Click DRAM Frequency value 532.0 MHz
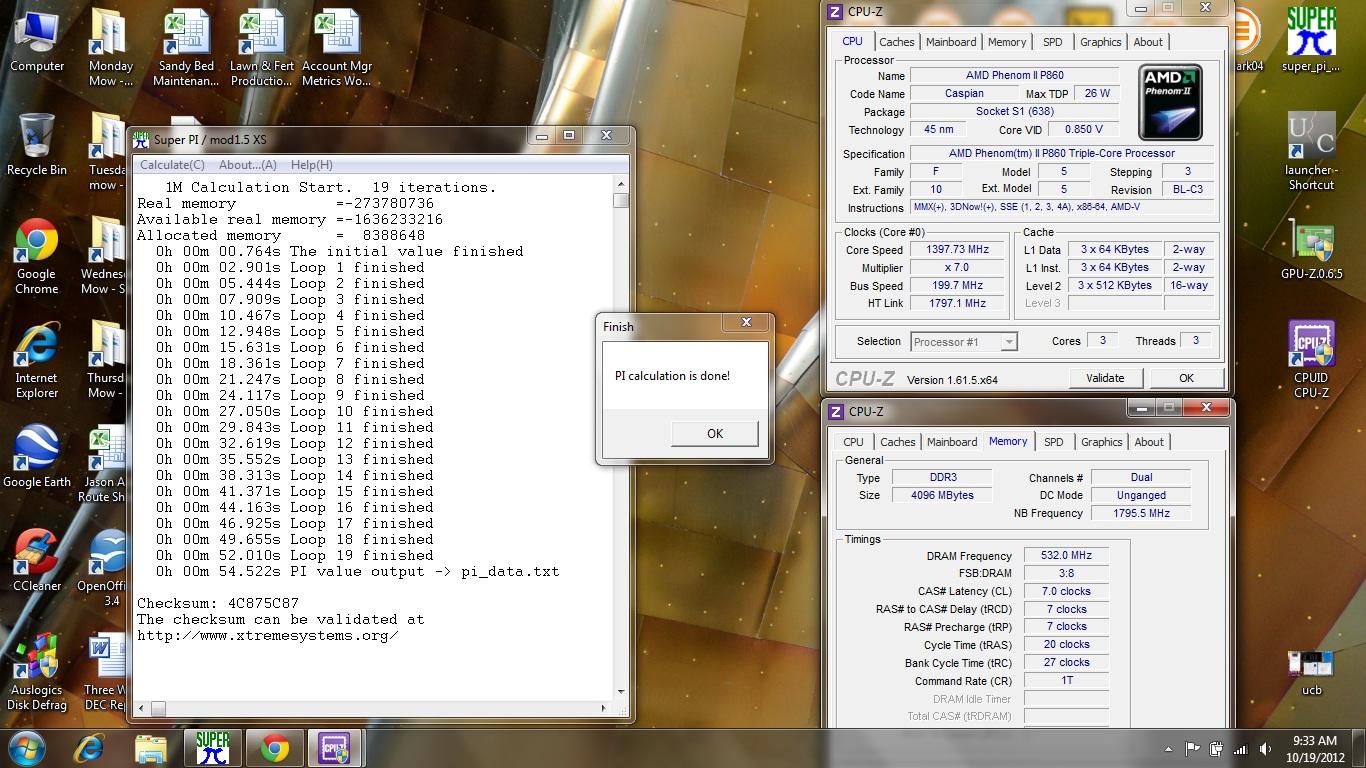The image size is (1366, 768). [x=1066, y=556]
